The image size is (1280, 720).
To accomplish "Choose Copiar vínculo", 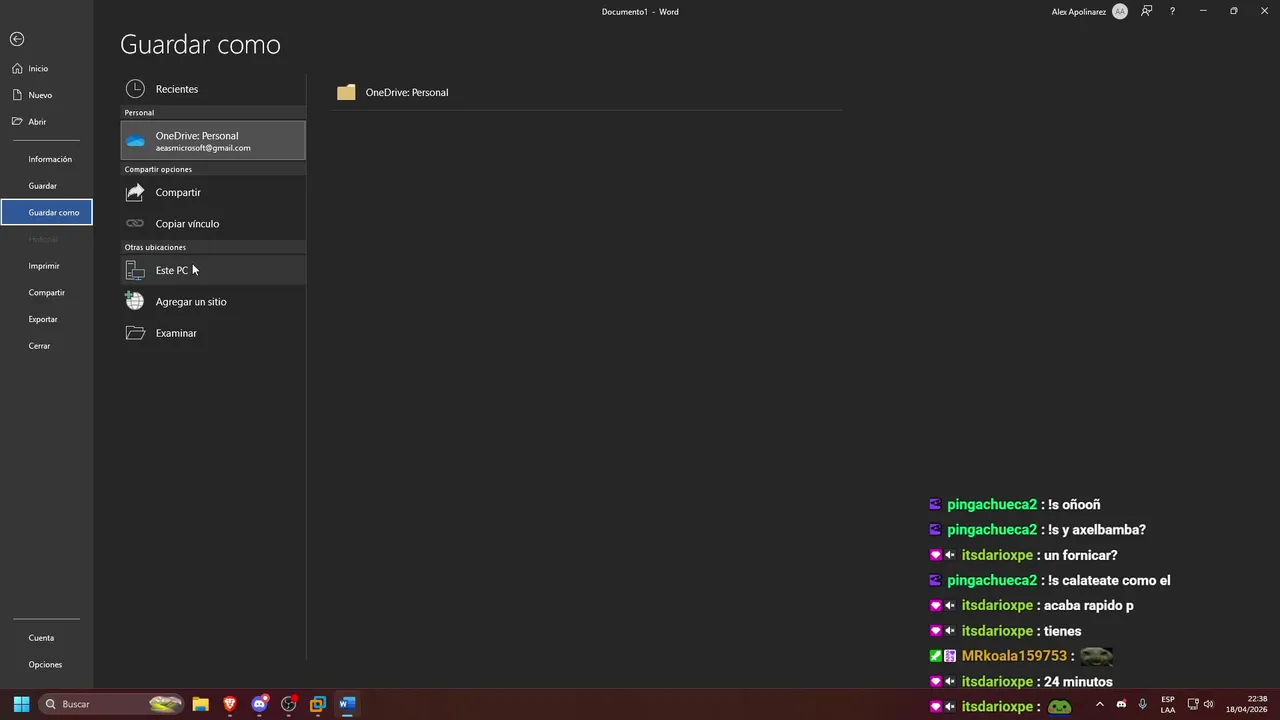I will coord(213,224).
